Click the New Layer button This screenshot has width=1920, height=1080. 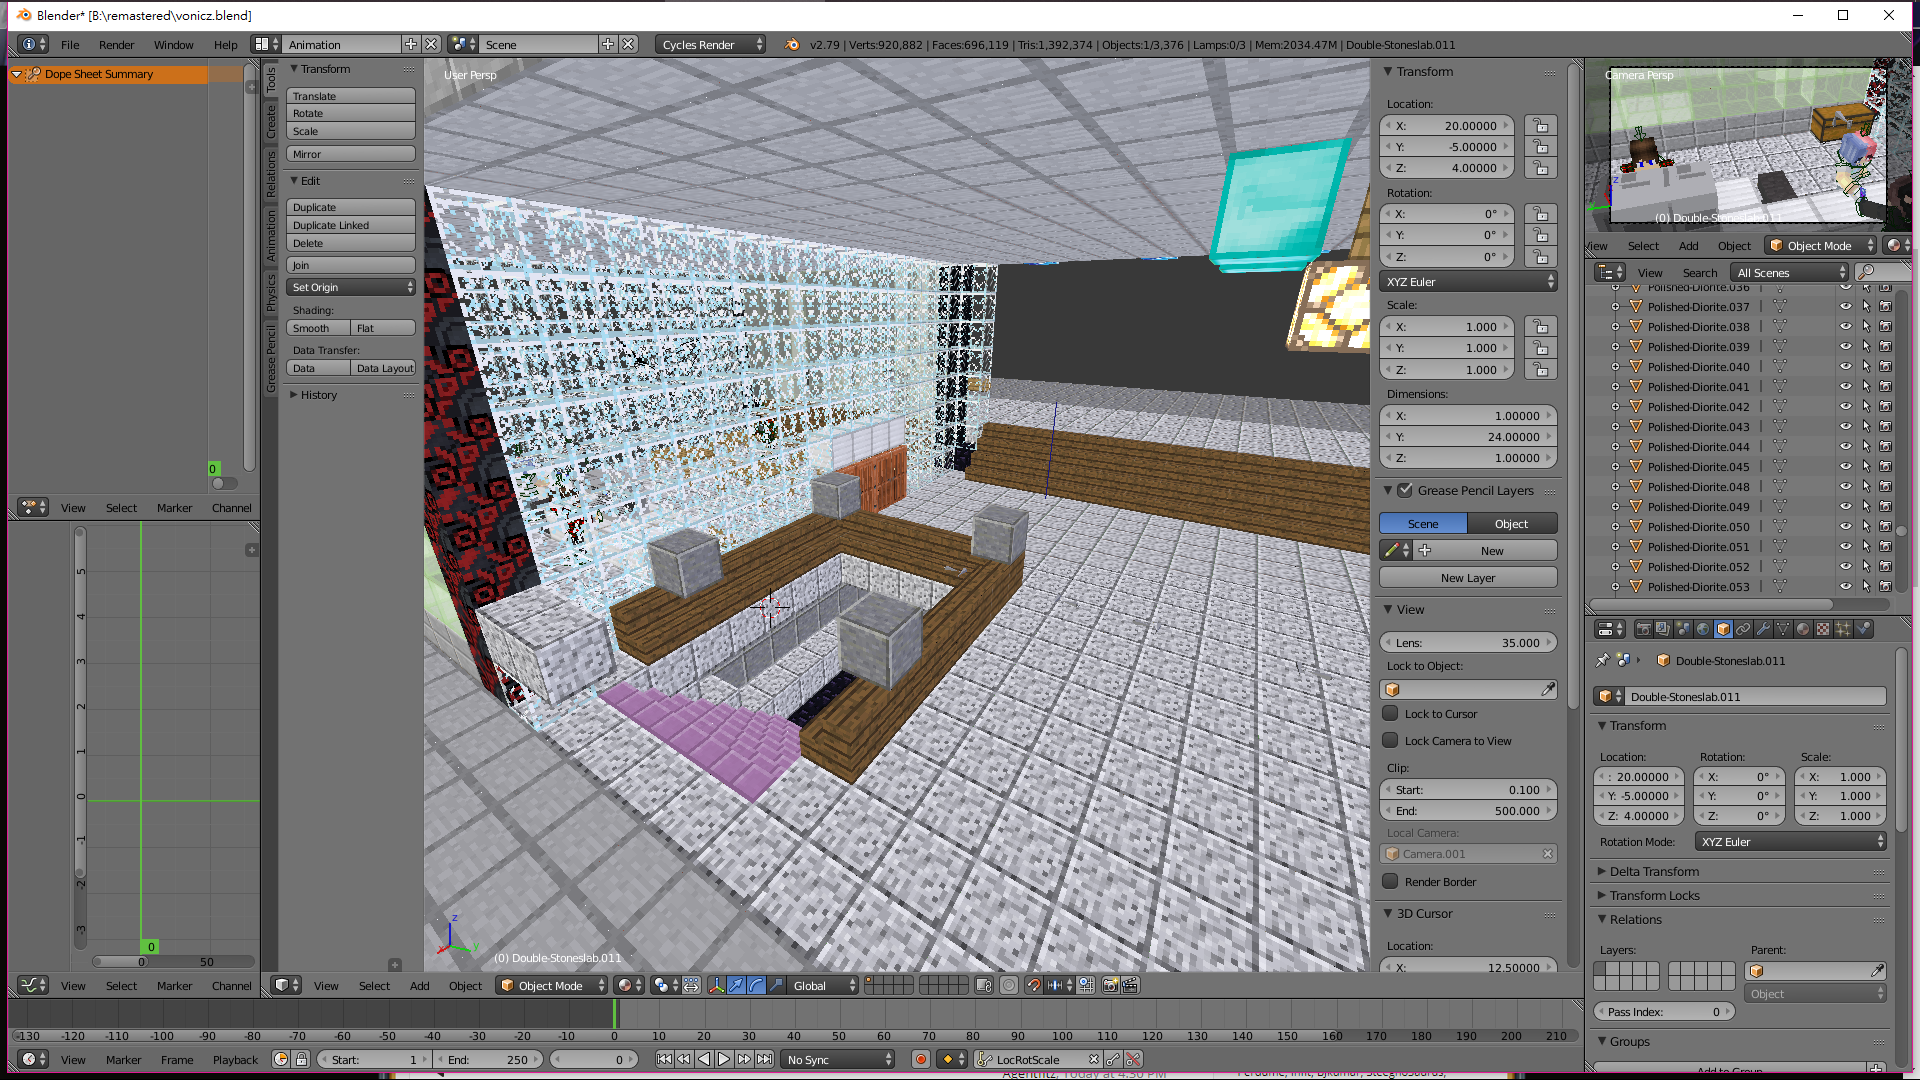tap(1468, 577)
